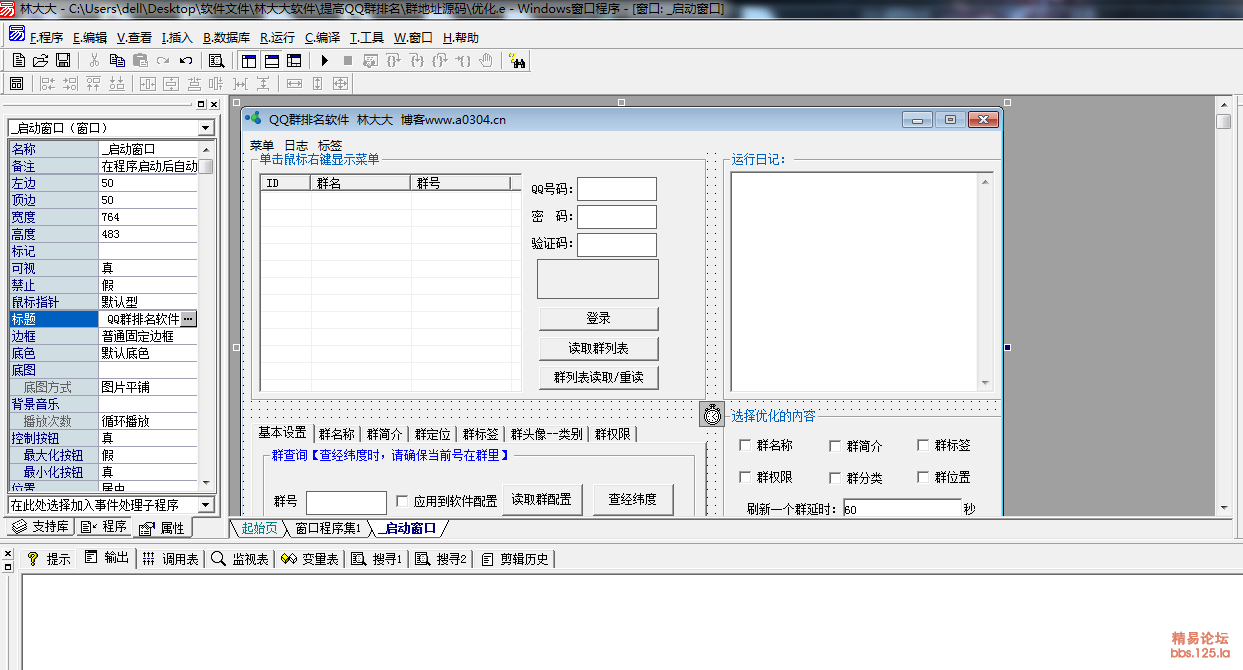Open the event handler subroutine dropdown
The width and height of the screenshot is (1243, 670).
206,506
